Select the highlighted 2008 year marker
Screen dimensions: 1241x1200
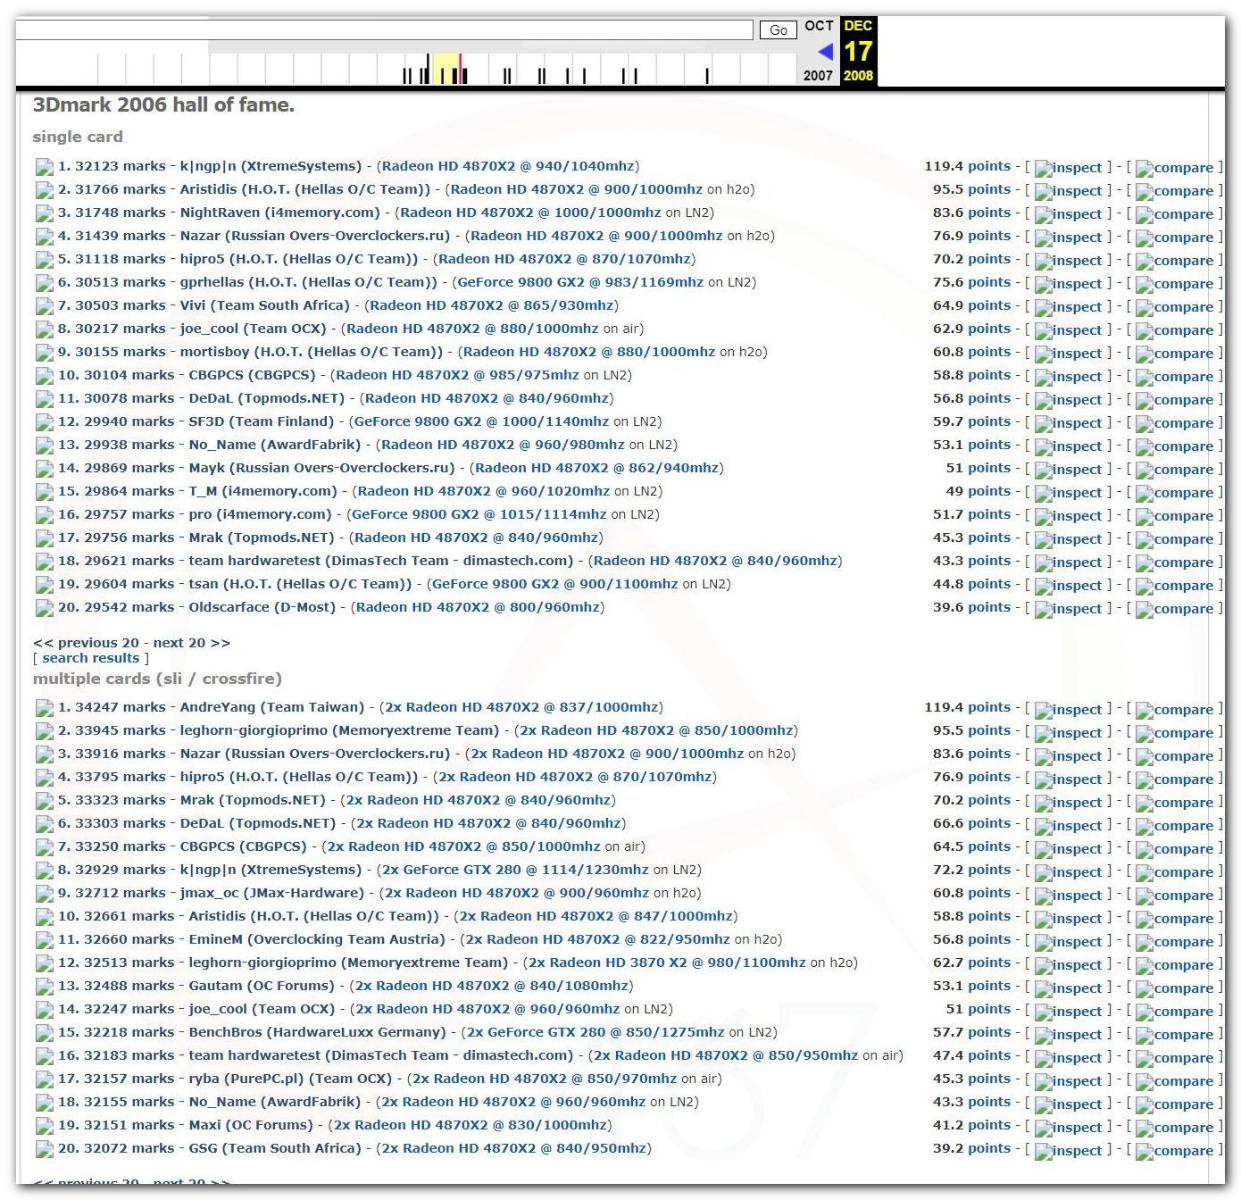click(858, 76)
